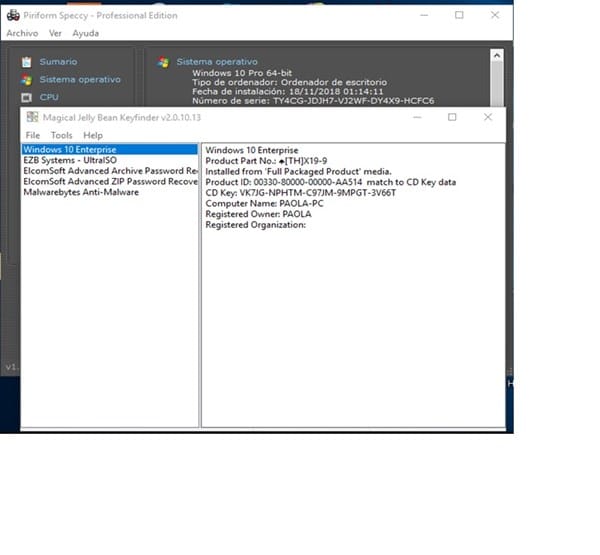Image resolution: width=600 pixels, height=555 pixels.
Task: Open the Help menu in Keyfinder
Action: point(93,135)
